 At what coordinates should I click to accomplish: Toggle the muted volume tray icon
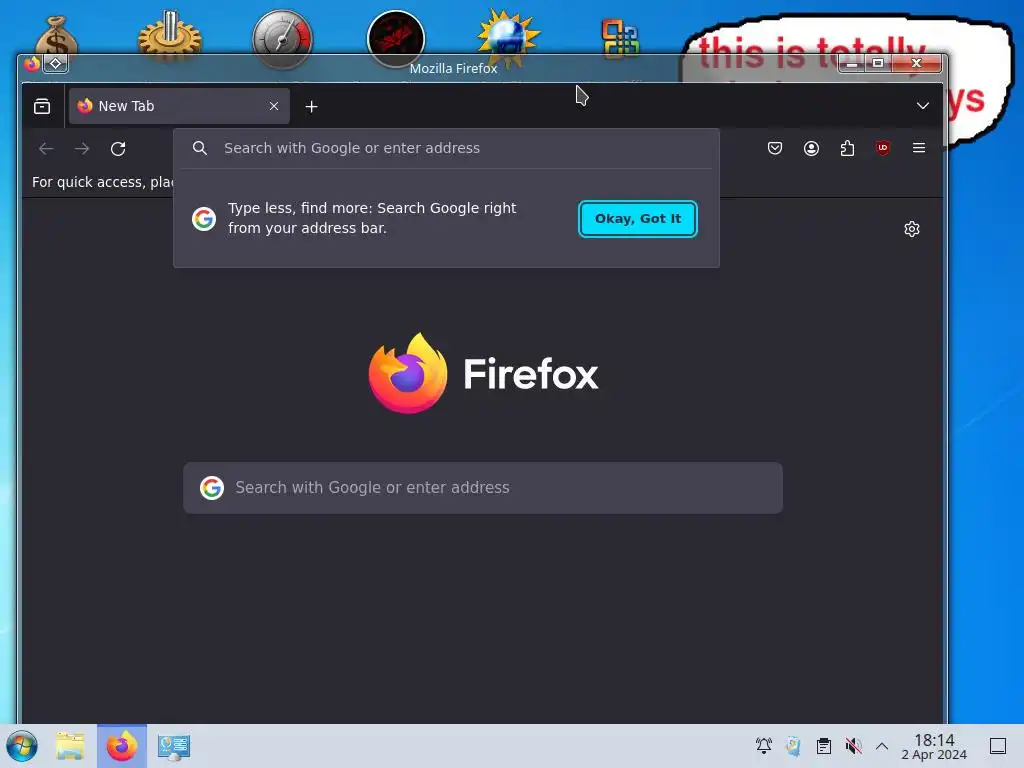coord(853,746)
